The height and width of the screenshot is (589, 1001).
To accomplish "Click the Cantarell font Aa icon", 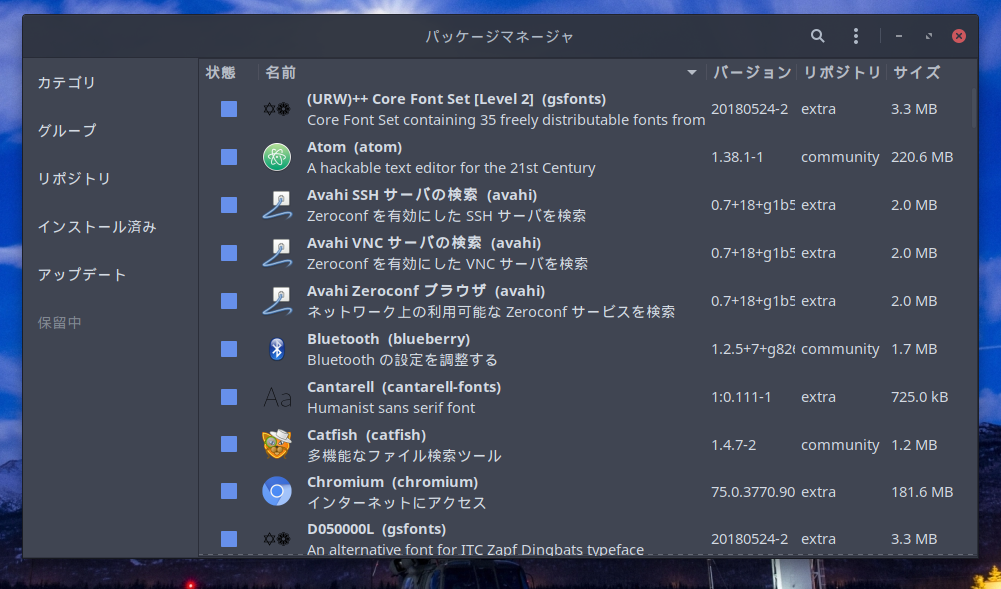I will coord(277,398).
